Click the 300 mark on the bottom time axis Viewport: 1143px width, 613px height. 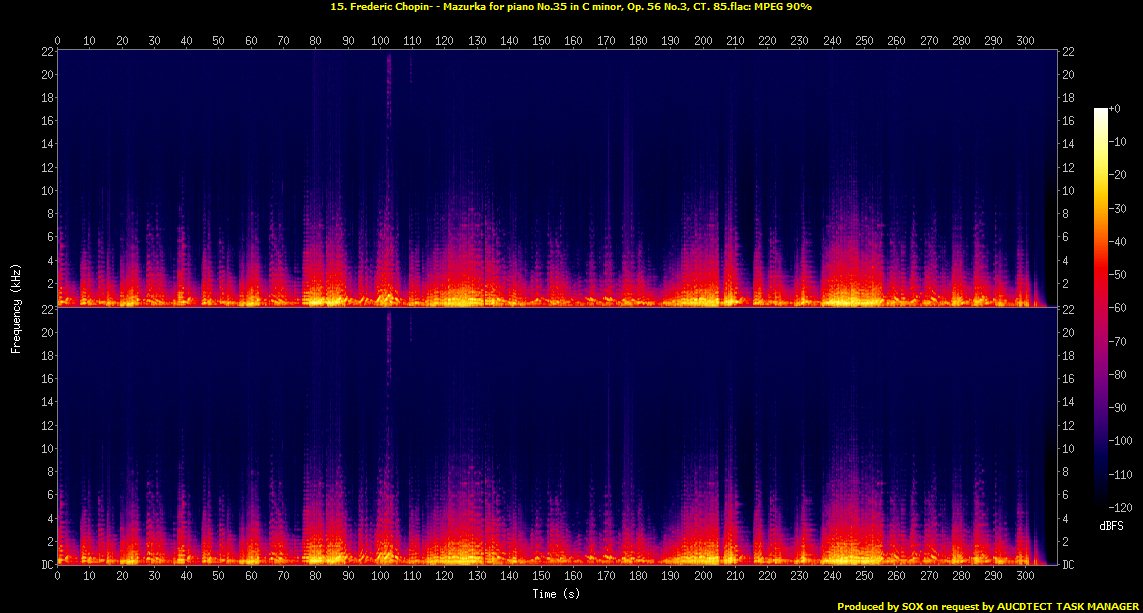[x=1025, y=577]
